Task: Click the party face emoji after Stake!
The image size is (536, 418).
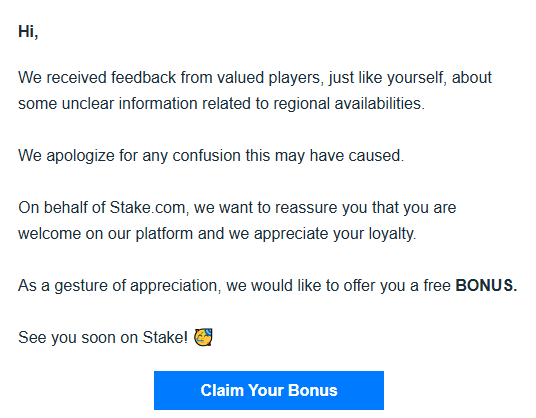Action: 203,337
